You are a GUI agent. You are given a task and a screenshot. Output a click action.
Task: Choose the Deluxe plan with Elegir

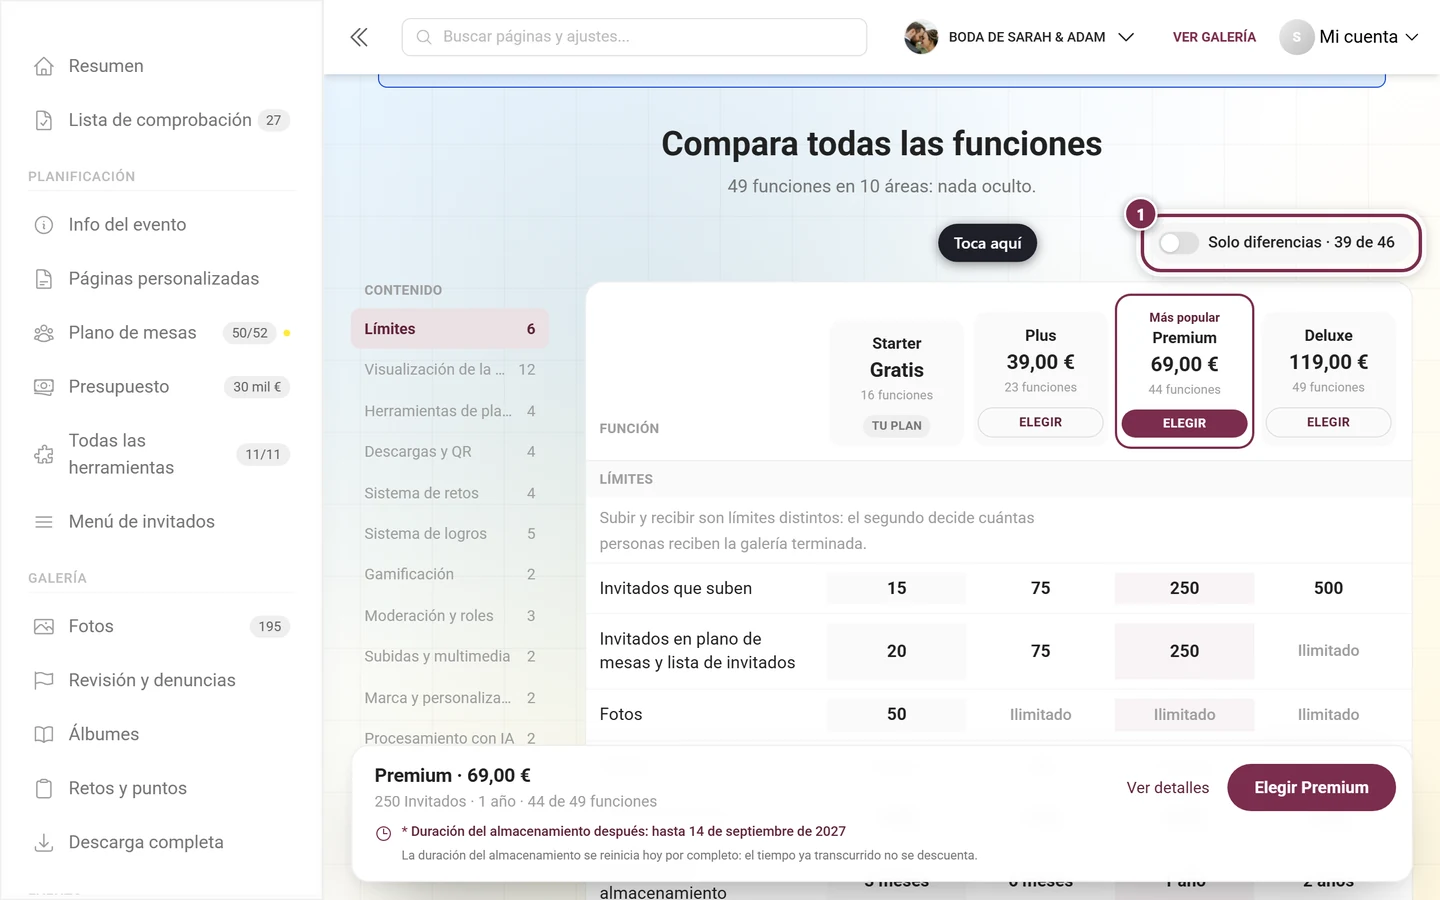point(1328,422)
